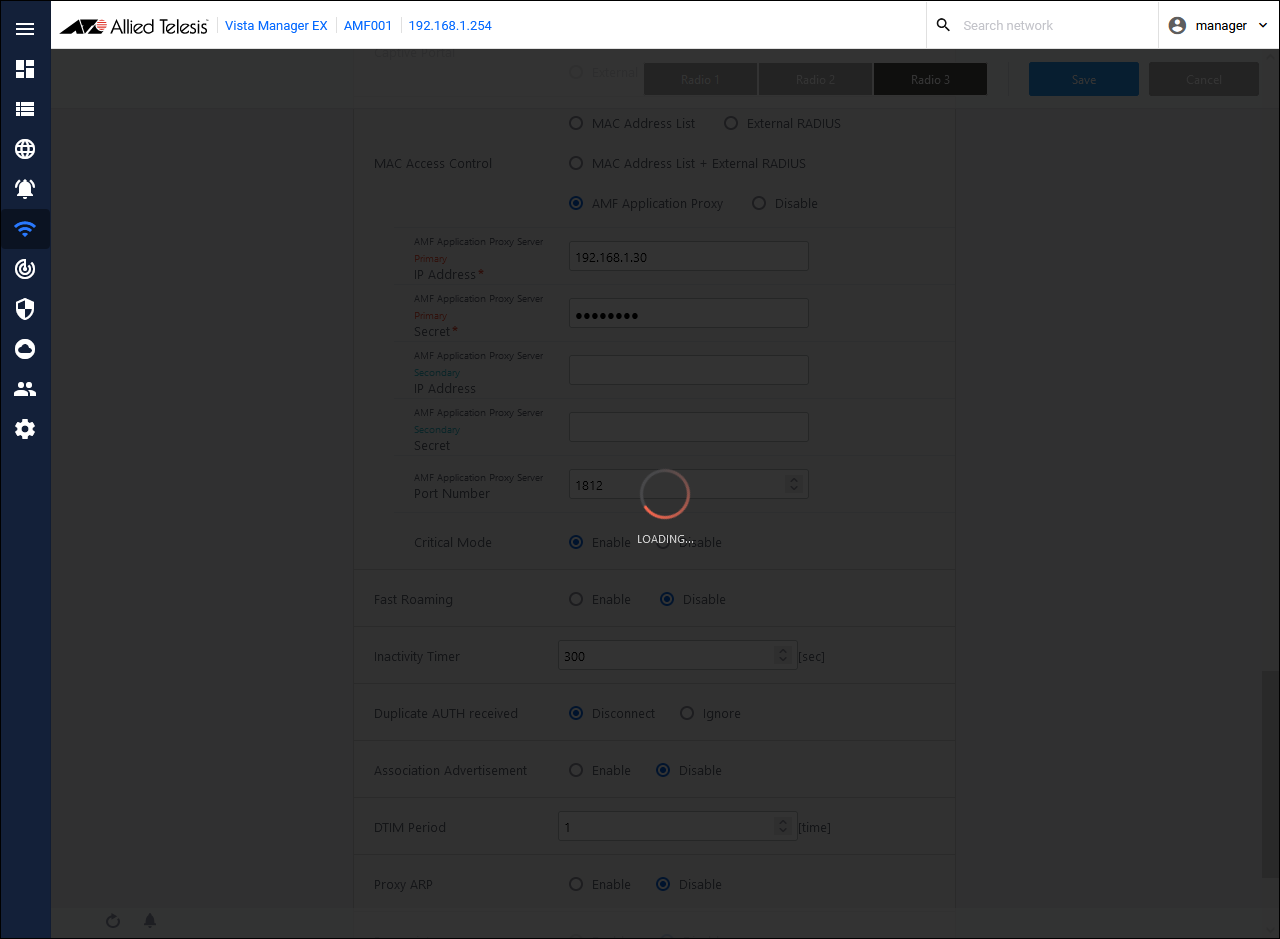This screenshot has height=939, width=1280.
Task: Select the wireless Wi-Fi sidebar icon
Action: [25, 229]
